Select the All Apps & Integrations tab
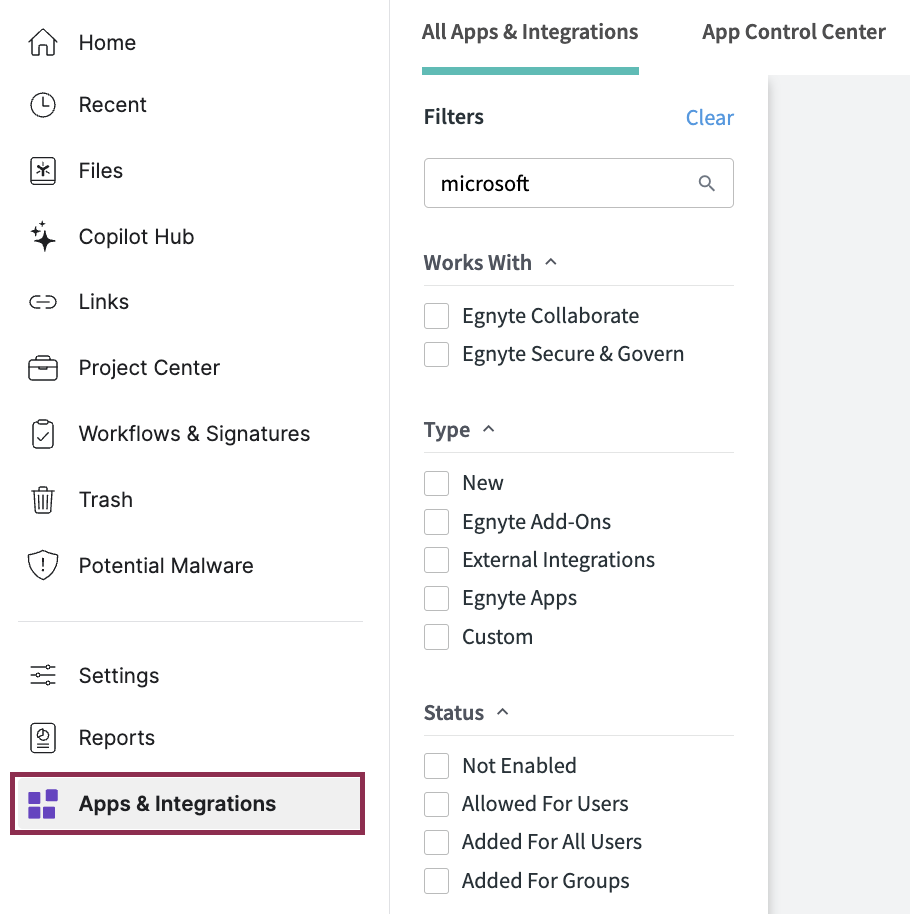 click(530, 32)
